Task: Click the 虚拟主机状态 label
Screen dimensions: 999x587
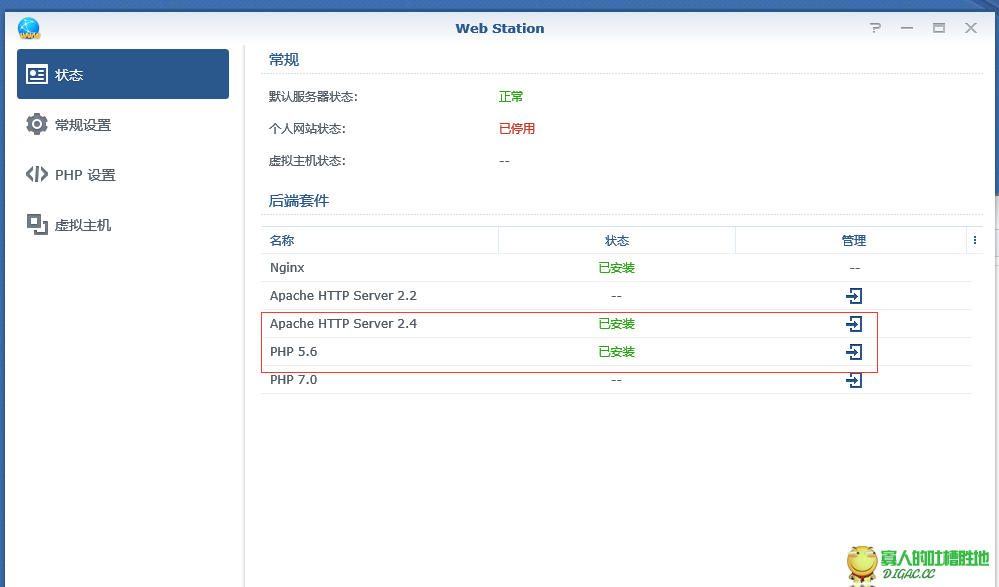Action: click(307, 161)
